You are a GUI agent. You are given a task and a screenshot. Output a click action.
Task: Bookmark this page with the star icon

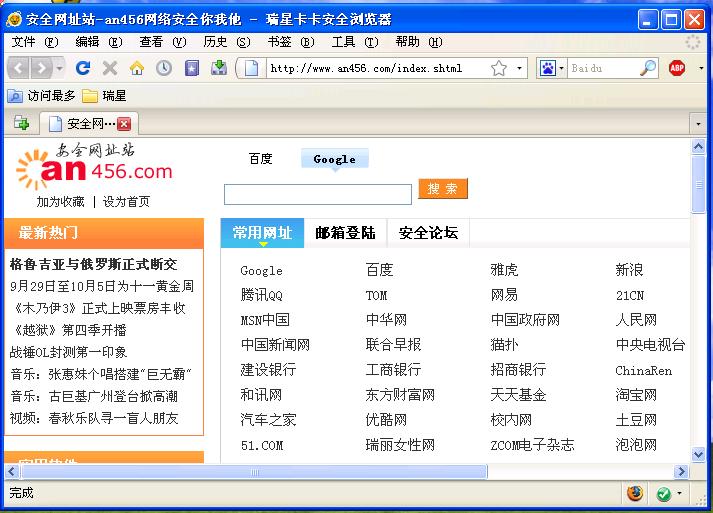[x=499, y=68]
